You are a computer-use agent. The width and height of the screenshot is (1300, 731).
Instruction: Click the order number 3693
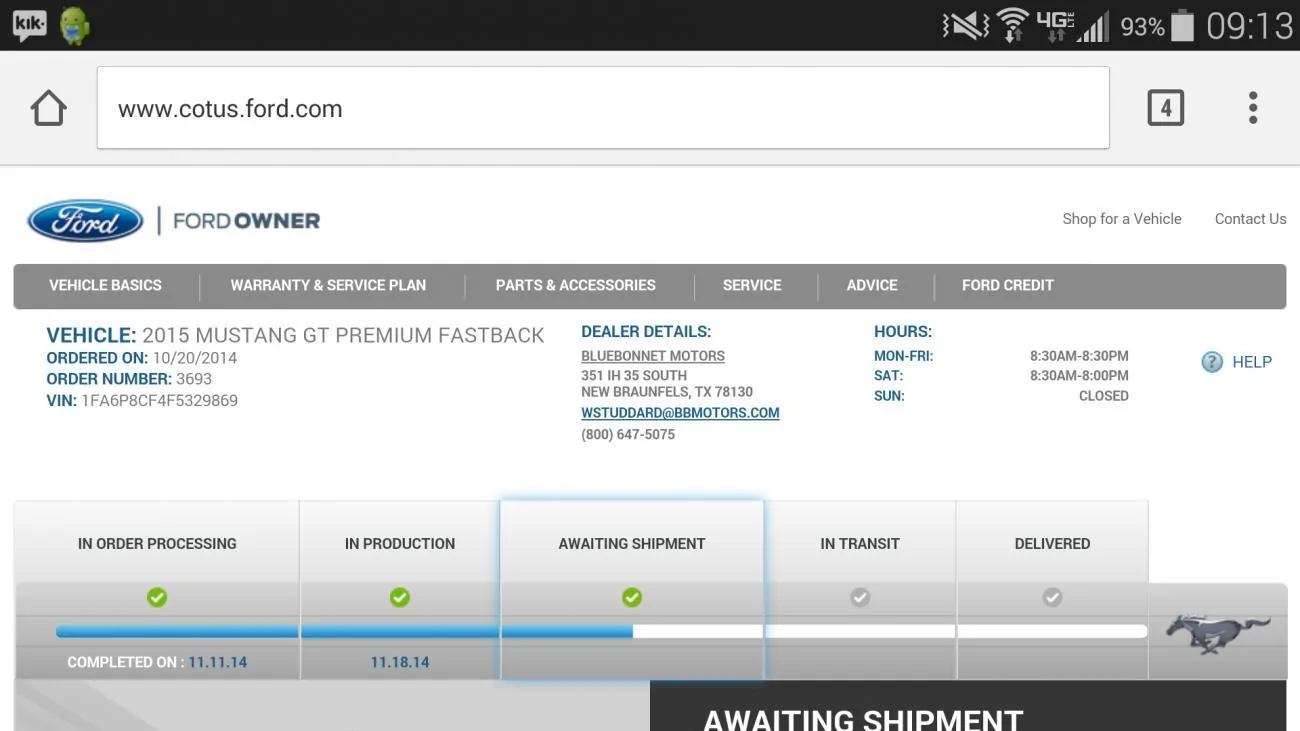[194, 379]
